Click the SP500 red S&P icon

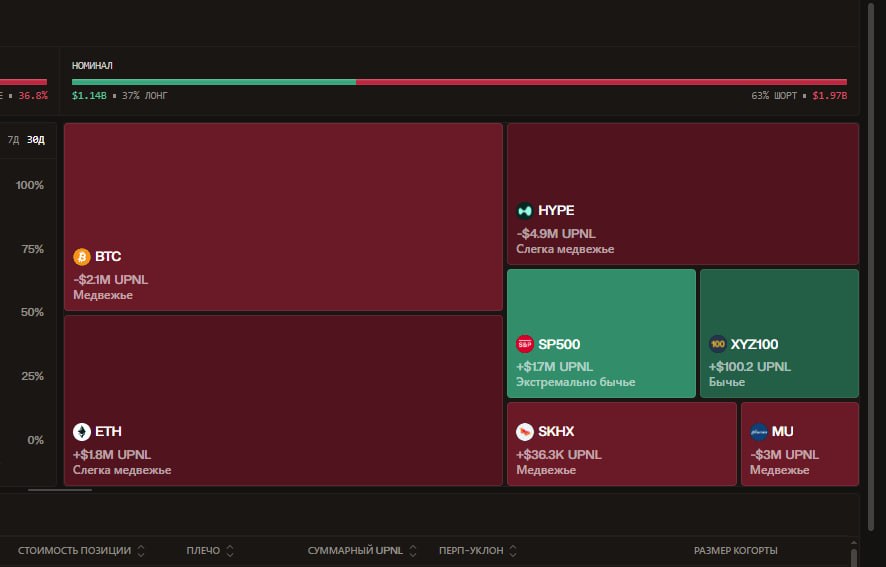(x=525, y=344)
